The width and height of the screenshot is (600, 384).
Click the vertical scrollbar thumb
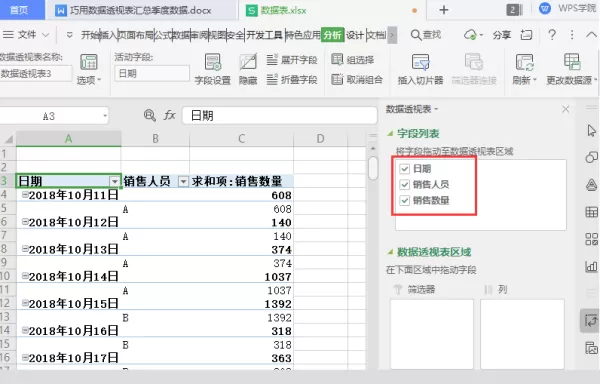point(373,168)
